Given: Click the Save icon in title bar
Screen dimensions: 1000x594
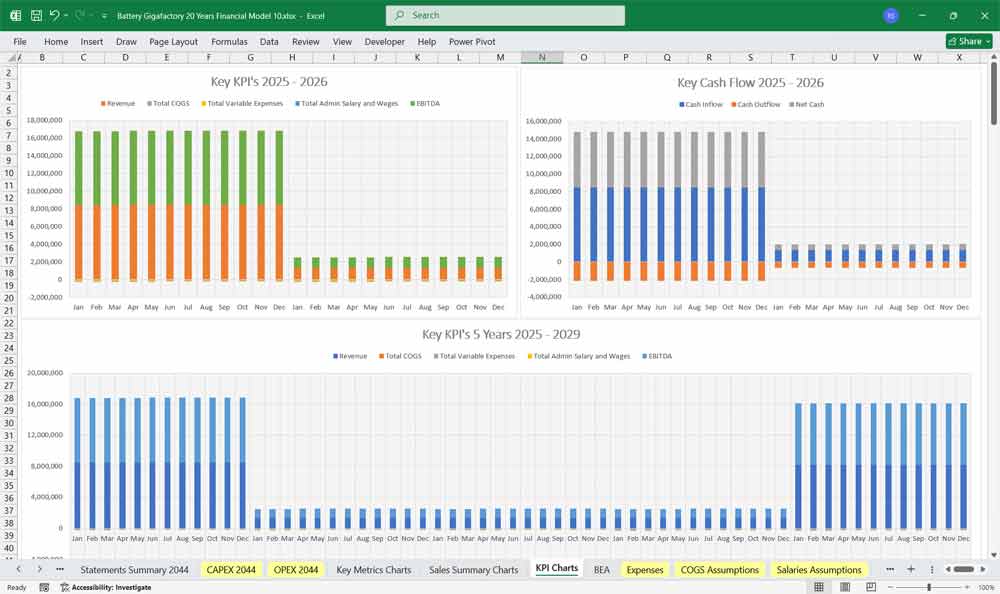Looking at the screenshot, I should click(x=36, y=16).
